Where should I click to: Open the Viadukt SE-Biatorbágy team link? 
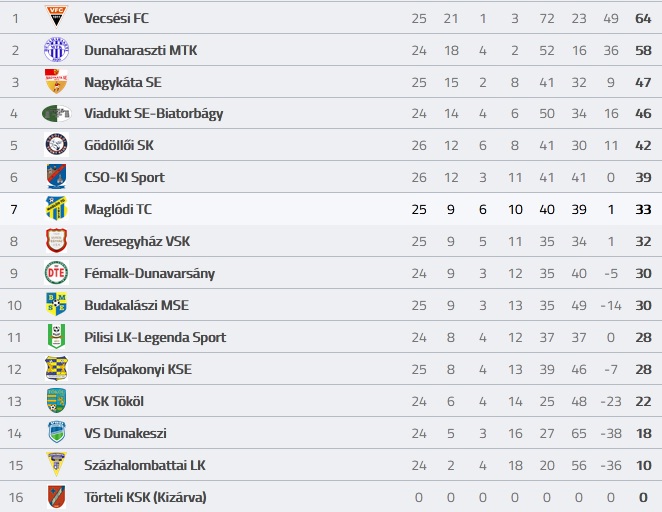154,114
